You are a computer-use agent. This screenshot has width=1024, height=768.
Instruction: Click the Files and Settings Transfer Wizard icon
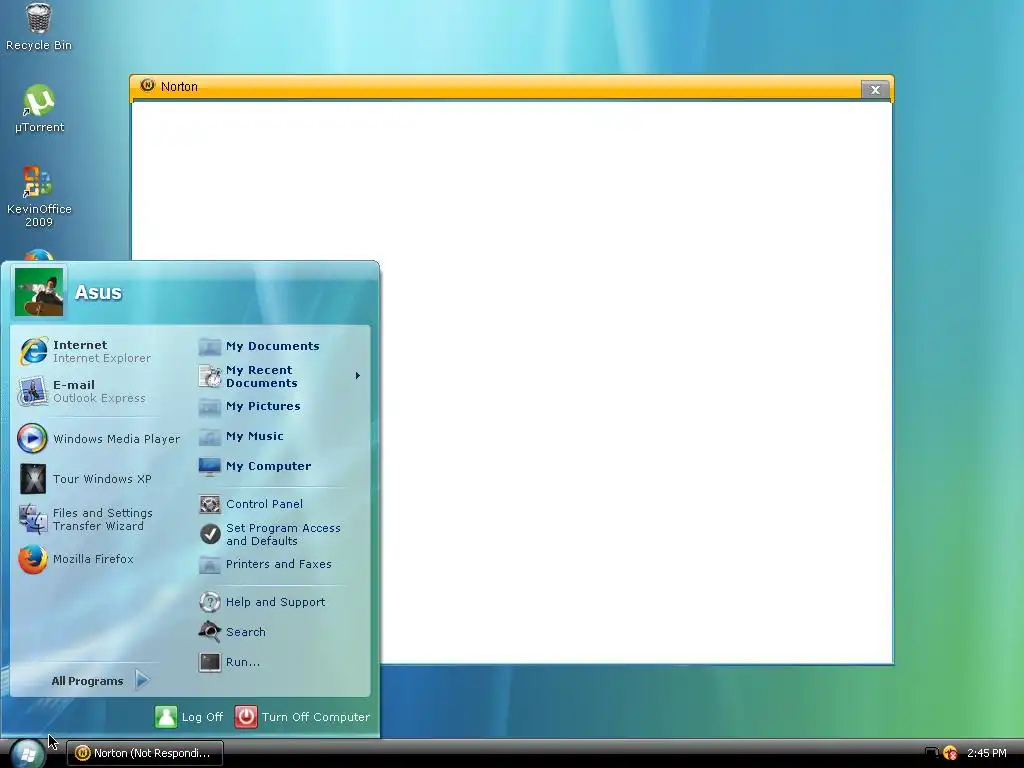click(33, 519)
